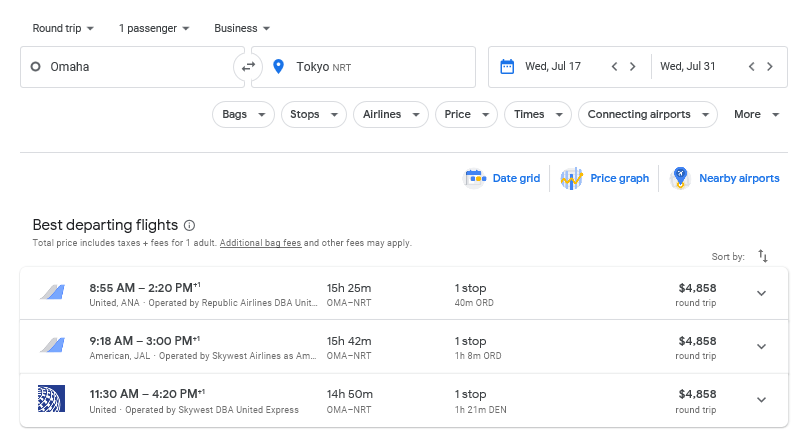
Task: Go to next return date after Jul 31
Action: point(770,66)
